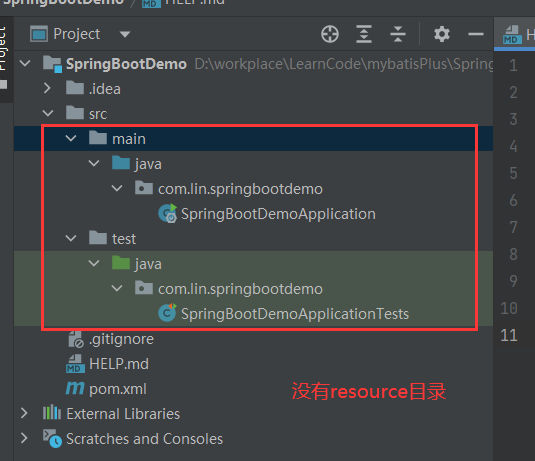Click the Select Opened File crosshair icon
Image resolution: width=535 pixels, height=461 pixels.
click(330, 34)
